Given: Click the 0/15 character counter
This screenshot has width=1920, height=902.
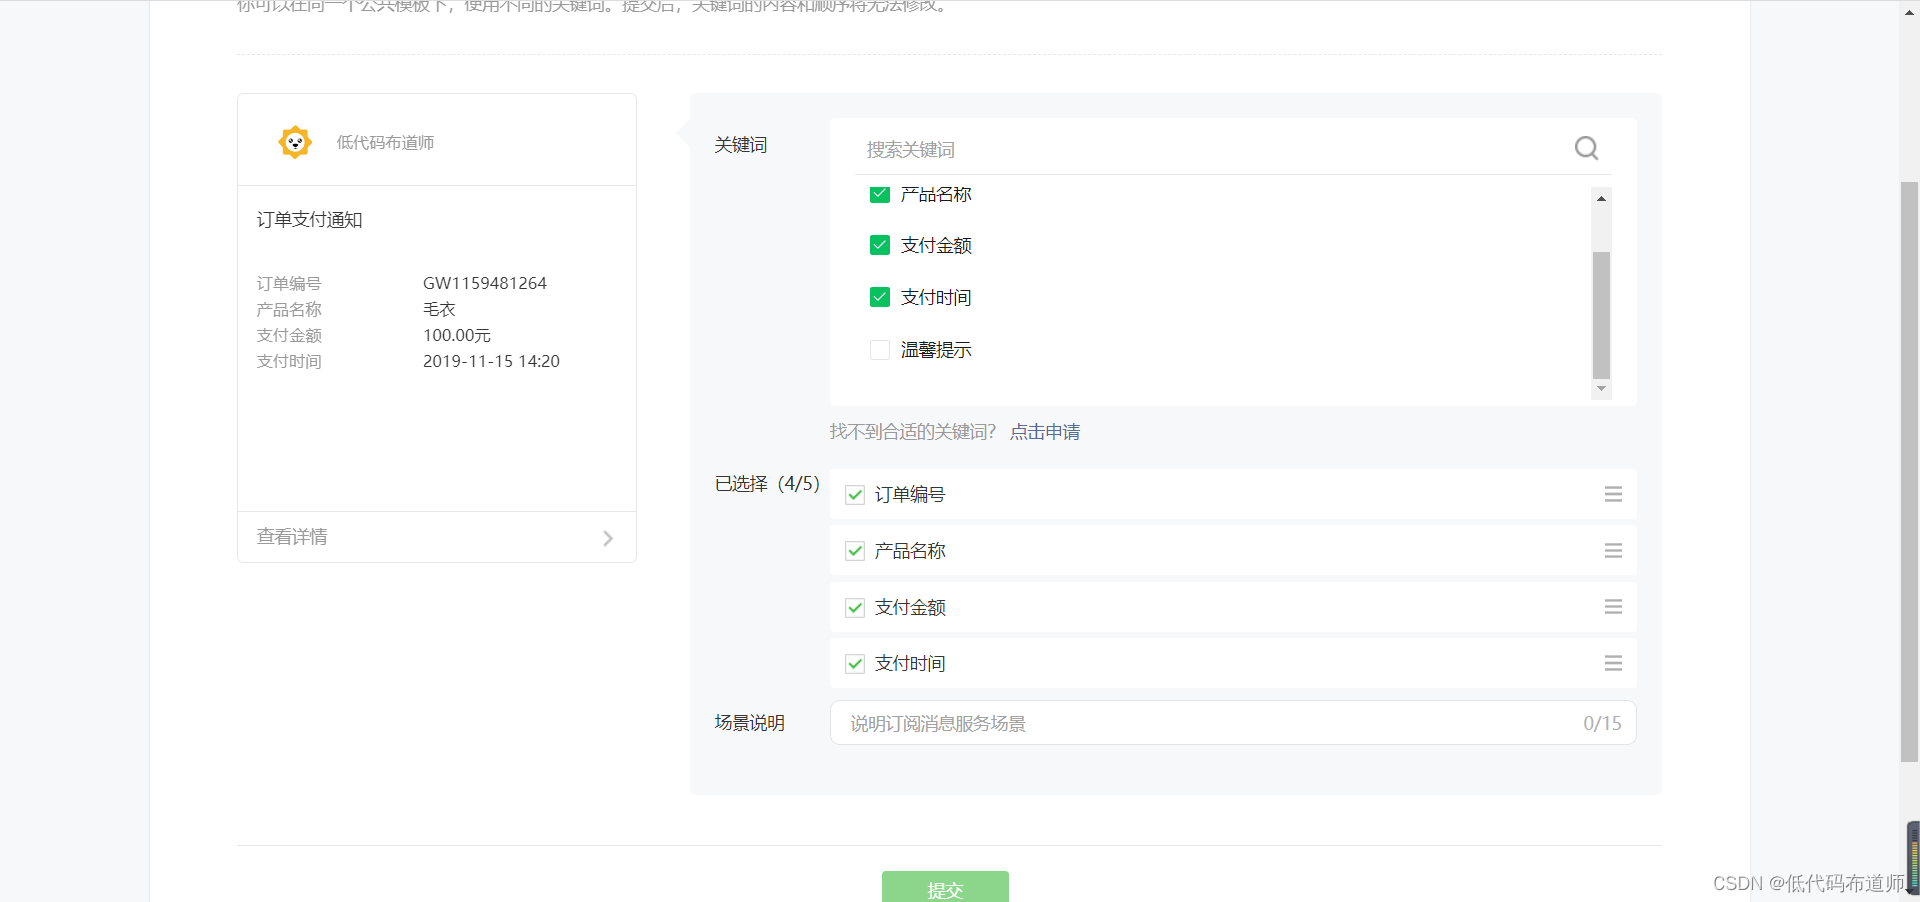Looking at the screenshot, I should (x=1602, y=723).
